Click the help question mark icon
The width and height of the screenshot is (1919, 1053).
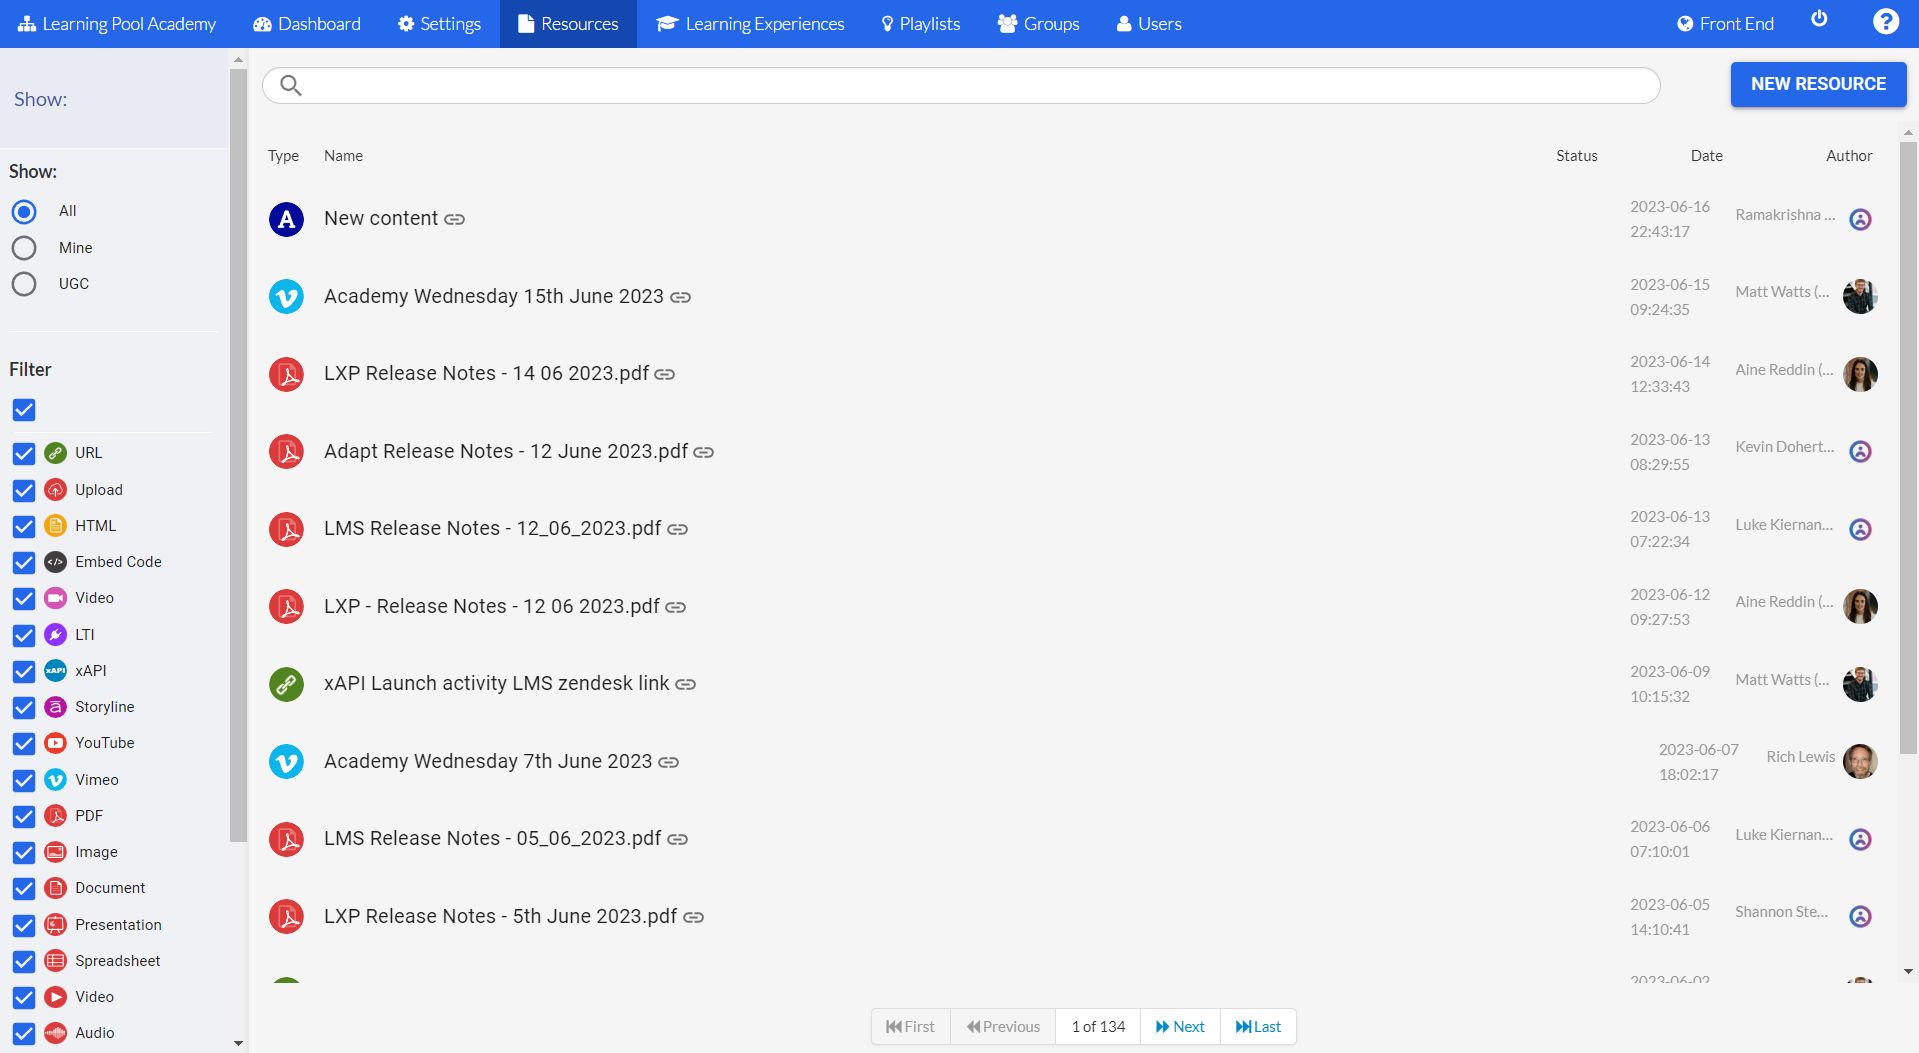1885,22
